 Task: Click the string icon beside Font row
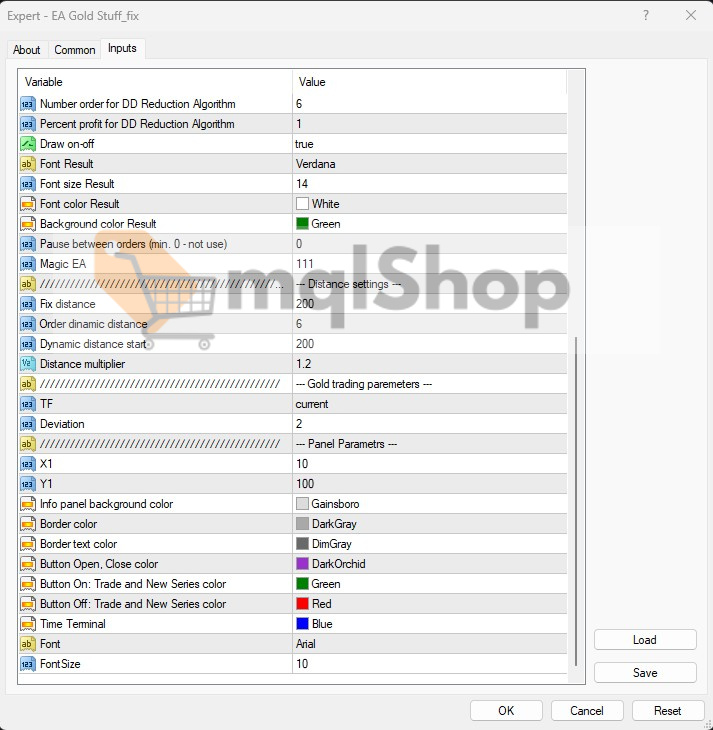pos(27,644)
